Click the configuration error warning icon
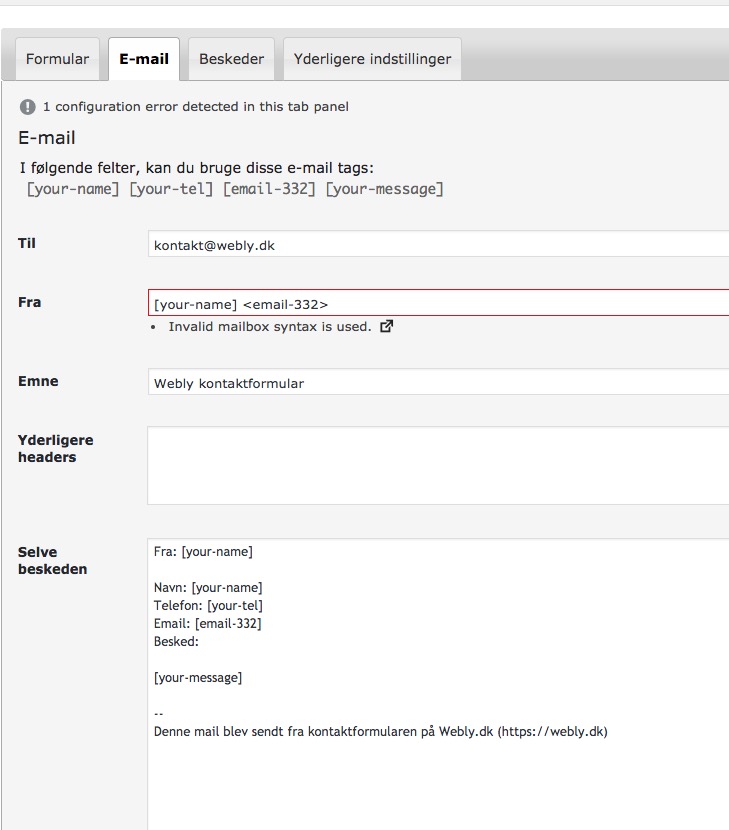Image resolution: width=729 pixels, height=830 pixels. pos(28,107)
